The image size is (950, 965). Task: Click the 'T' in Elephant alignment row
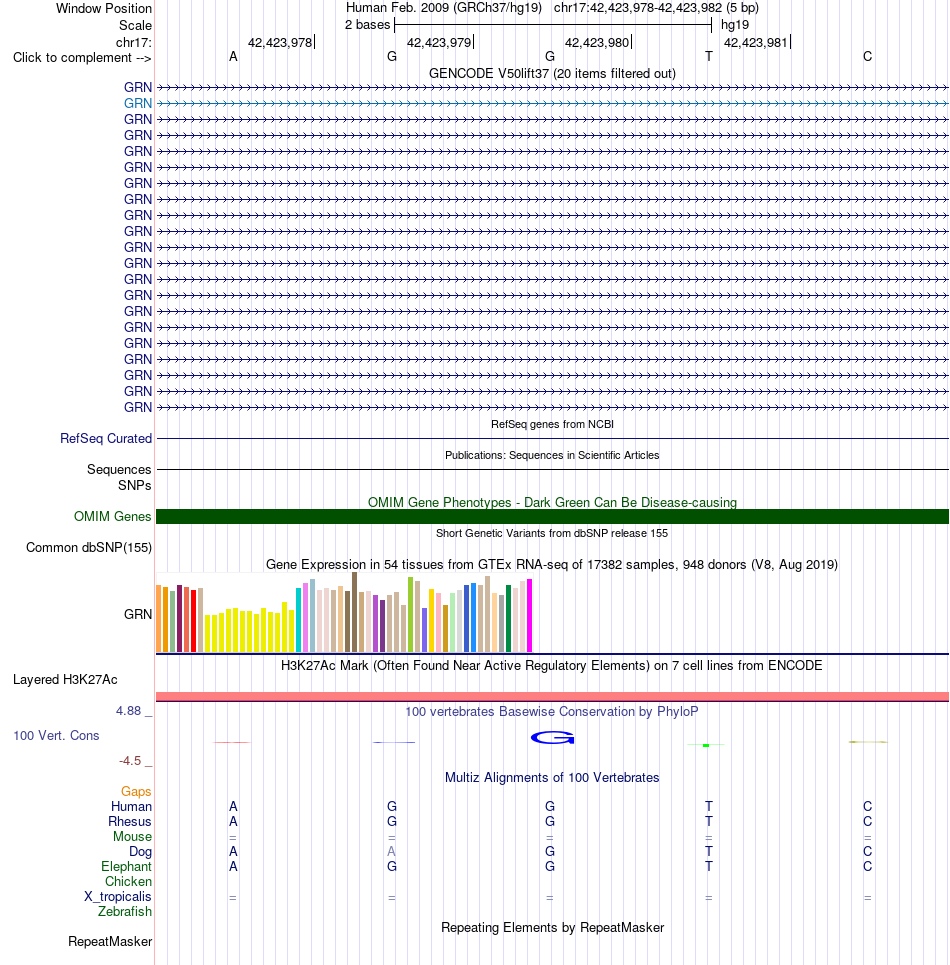click(709, 867)
